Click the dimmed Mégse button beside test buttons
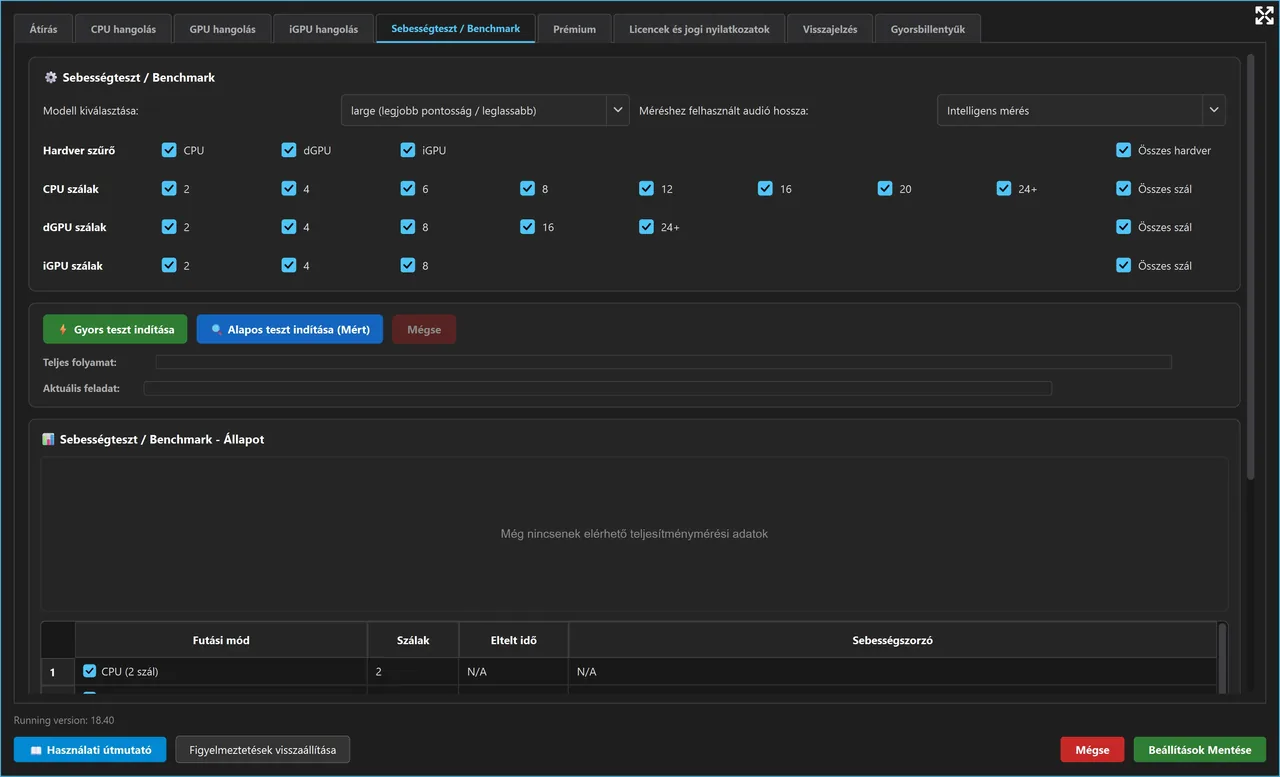1280x777 pixels. [x=424, y=329]
